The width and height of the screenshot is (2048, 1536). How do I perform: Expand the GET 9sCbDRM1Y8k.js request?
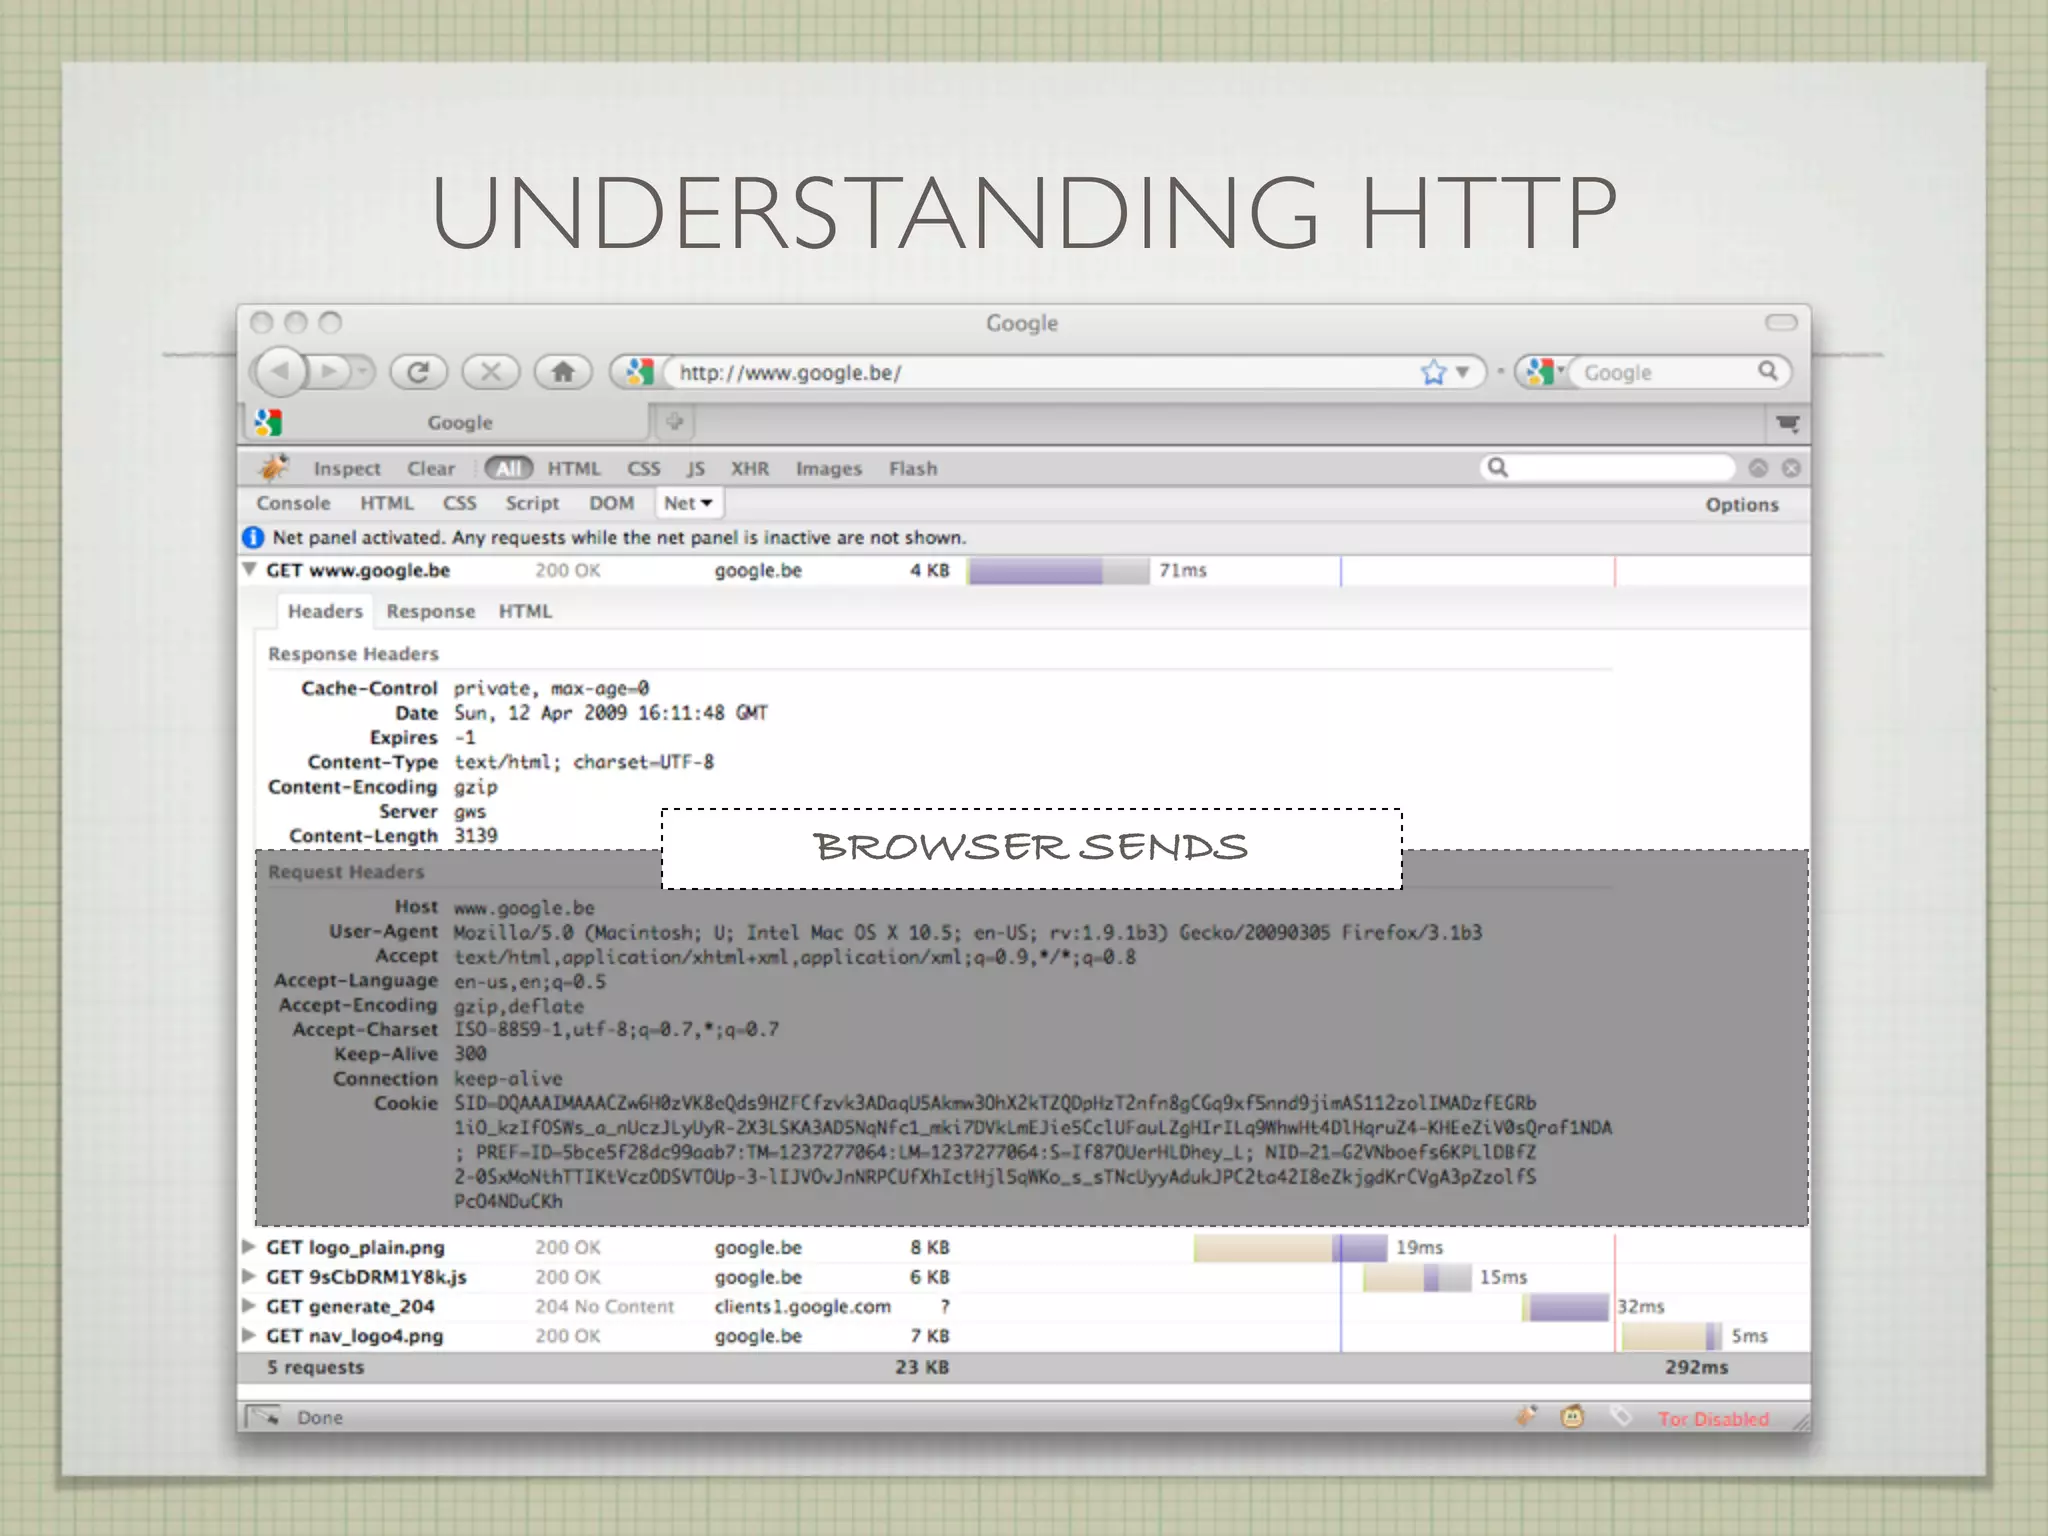point(249,1277)
